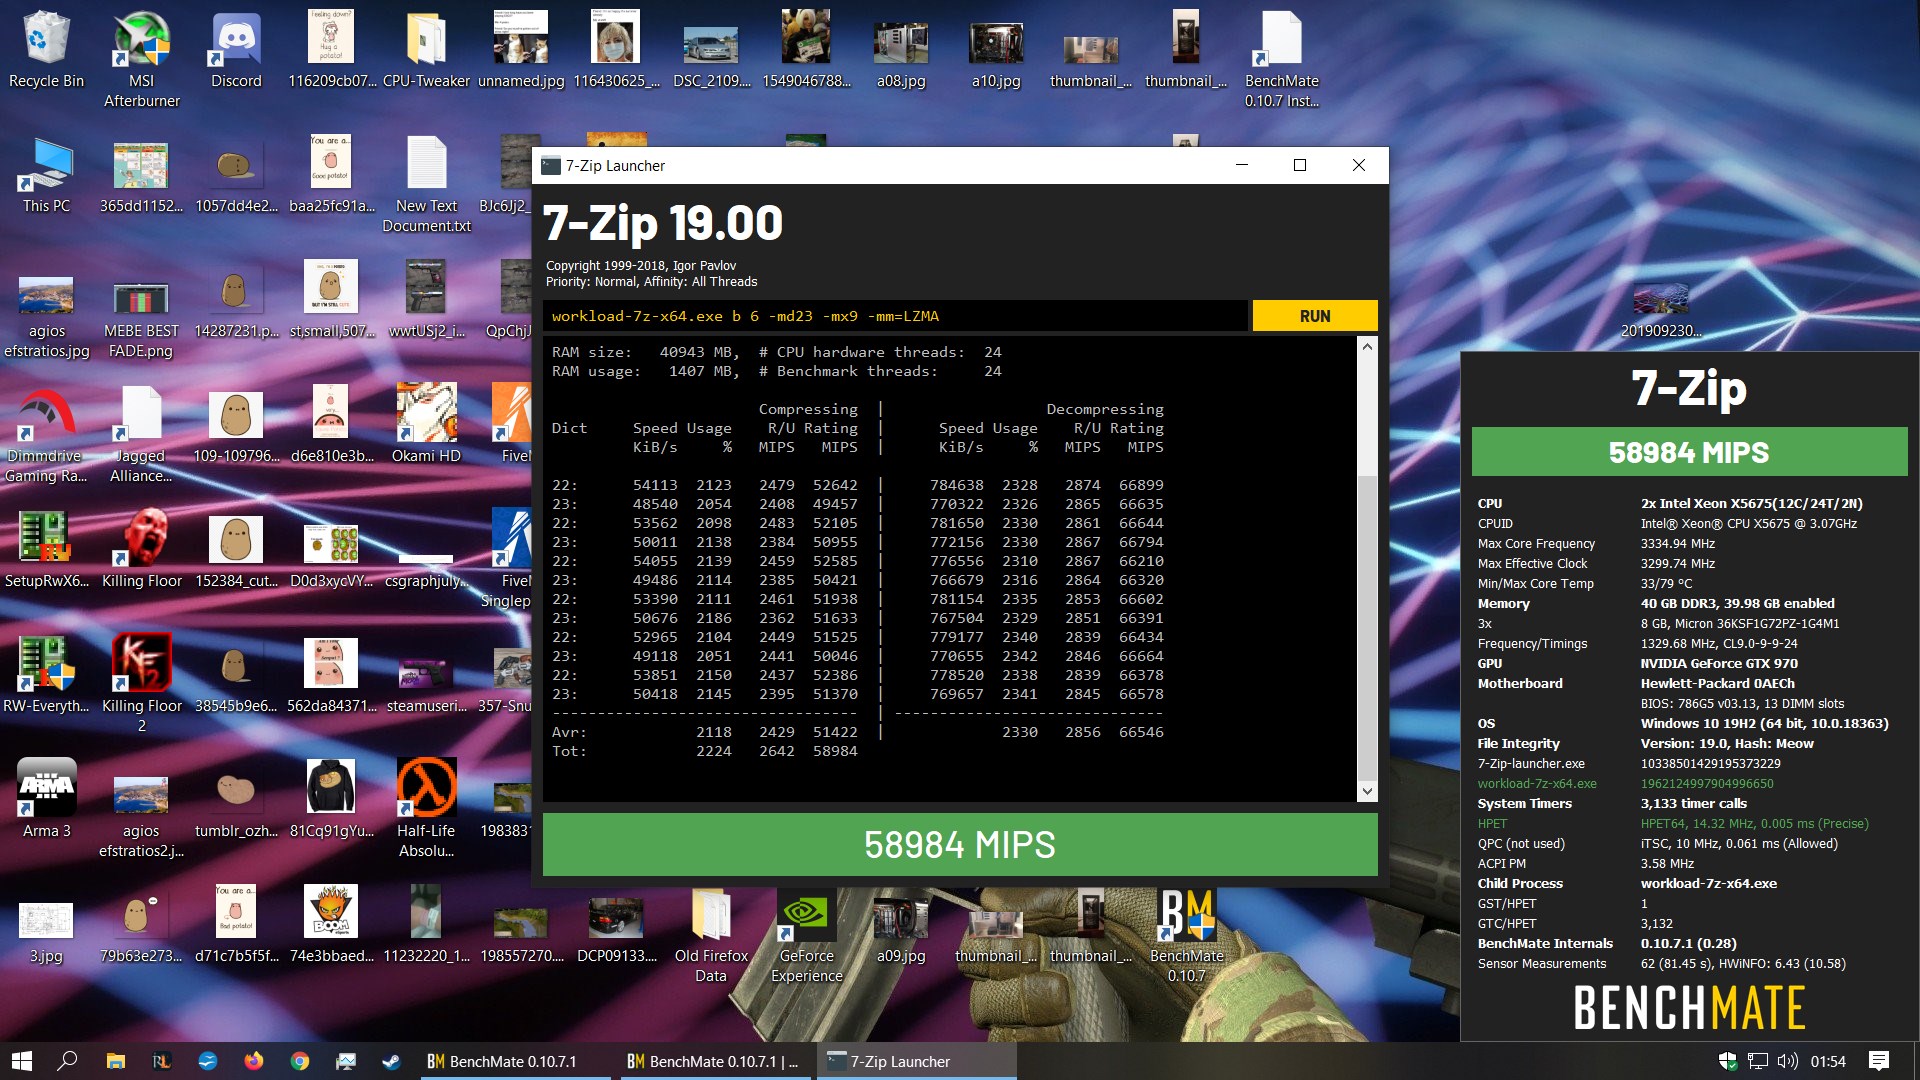
Task: Open the Jagged Alliance shortcut icon
Action: [141, 436]
